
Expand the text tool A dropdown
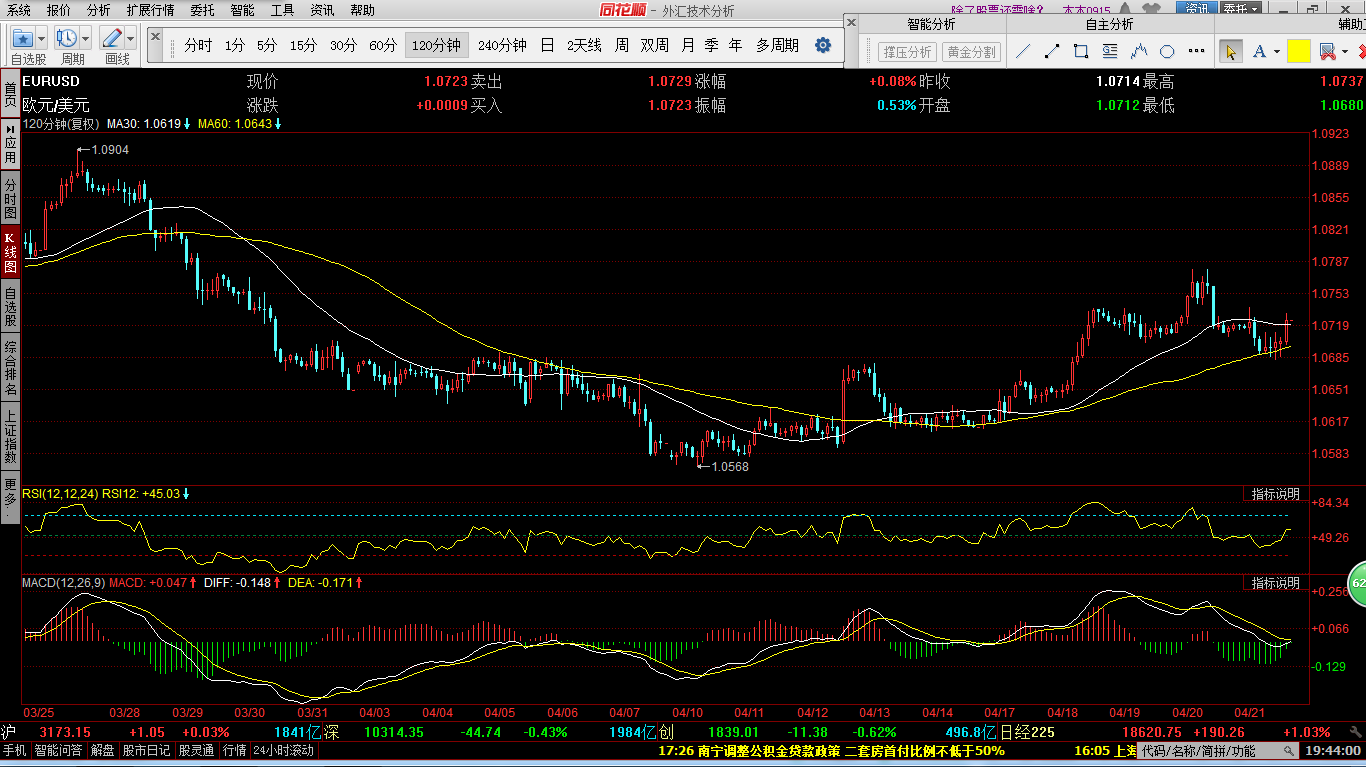tap(1277, 51)
